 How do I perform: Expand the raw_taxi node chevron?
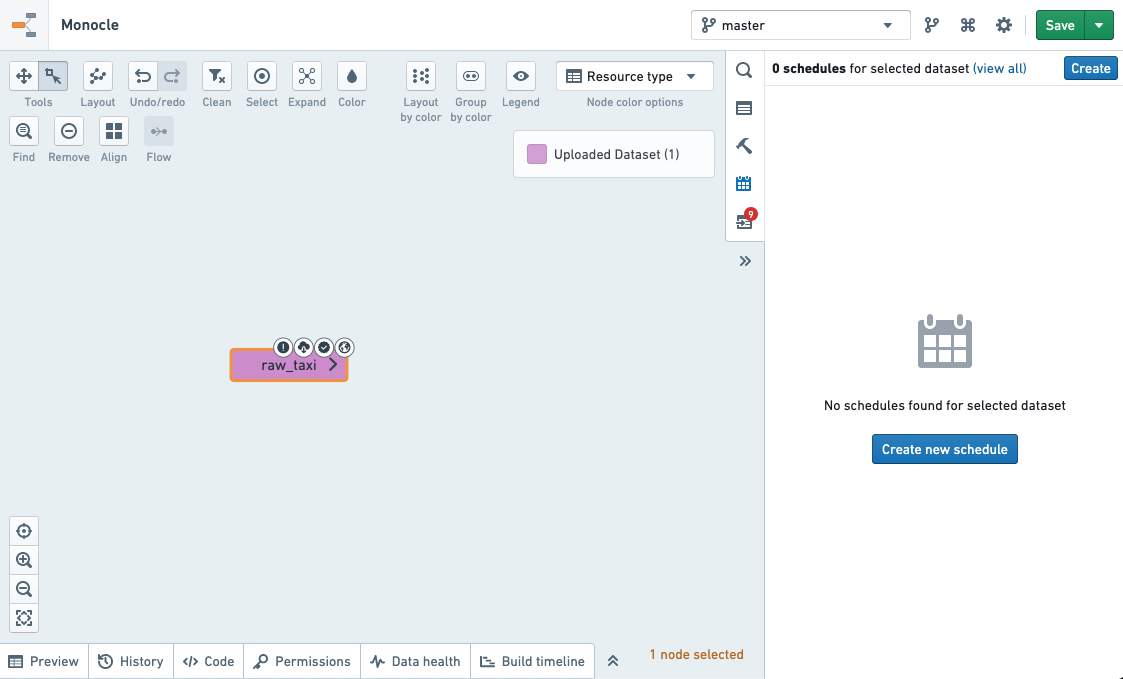pos(333,365)
